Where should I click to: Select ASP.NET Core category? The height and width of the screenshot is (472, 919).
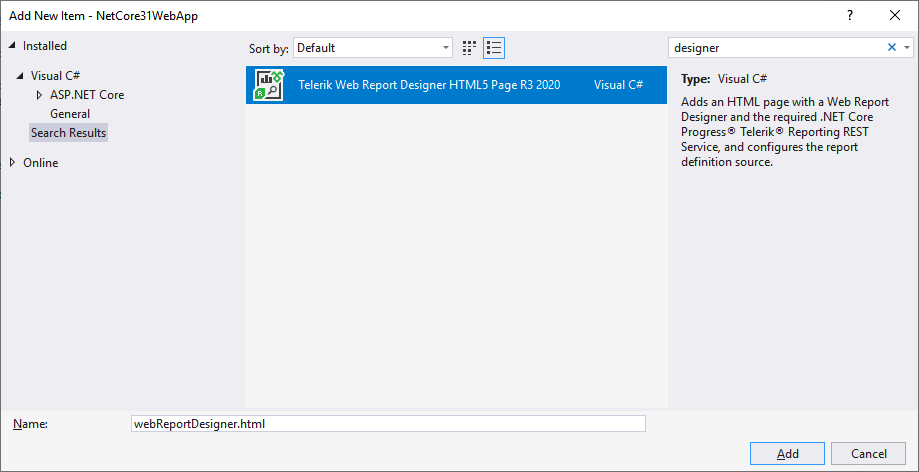point(87,94)
